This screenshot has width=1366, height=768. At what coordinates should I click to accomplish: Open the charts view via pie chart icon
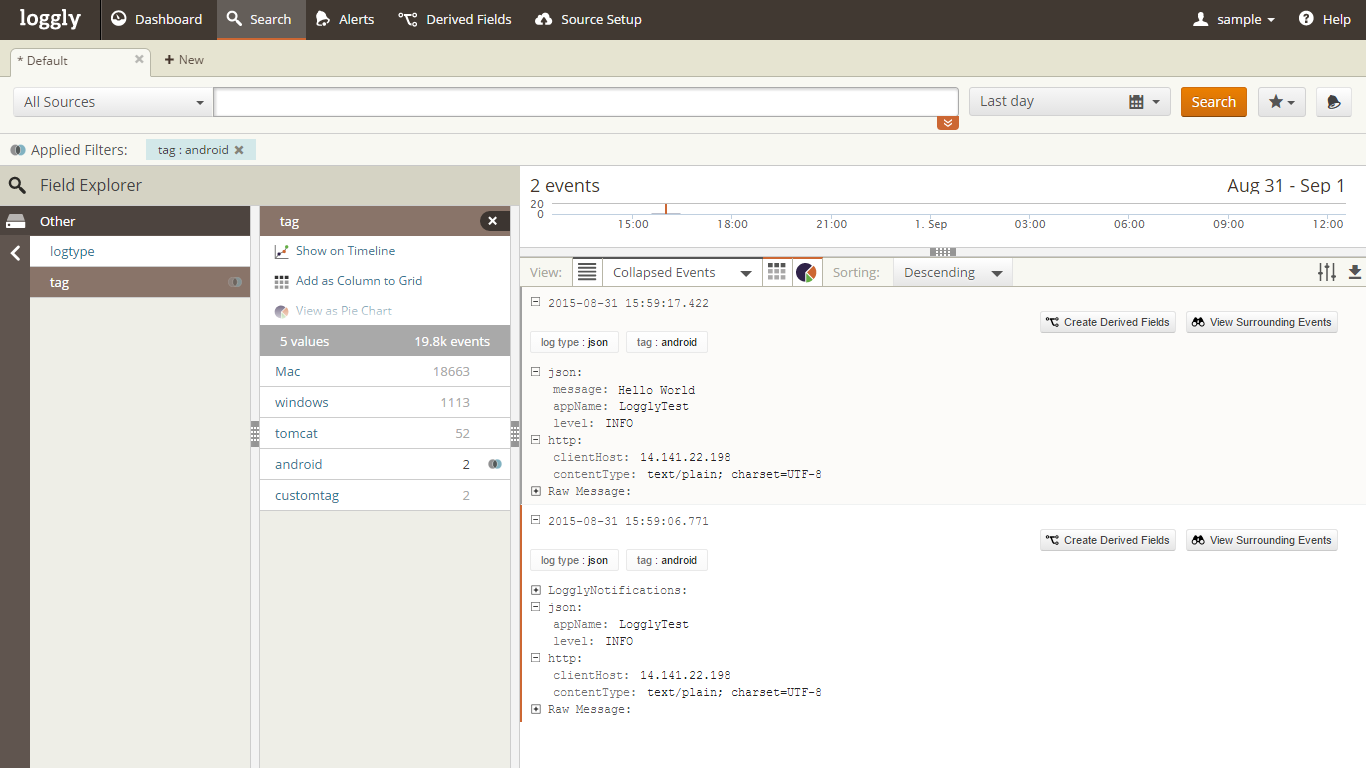tap(806, 271)
